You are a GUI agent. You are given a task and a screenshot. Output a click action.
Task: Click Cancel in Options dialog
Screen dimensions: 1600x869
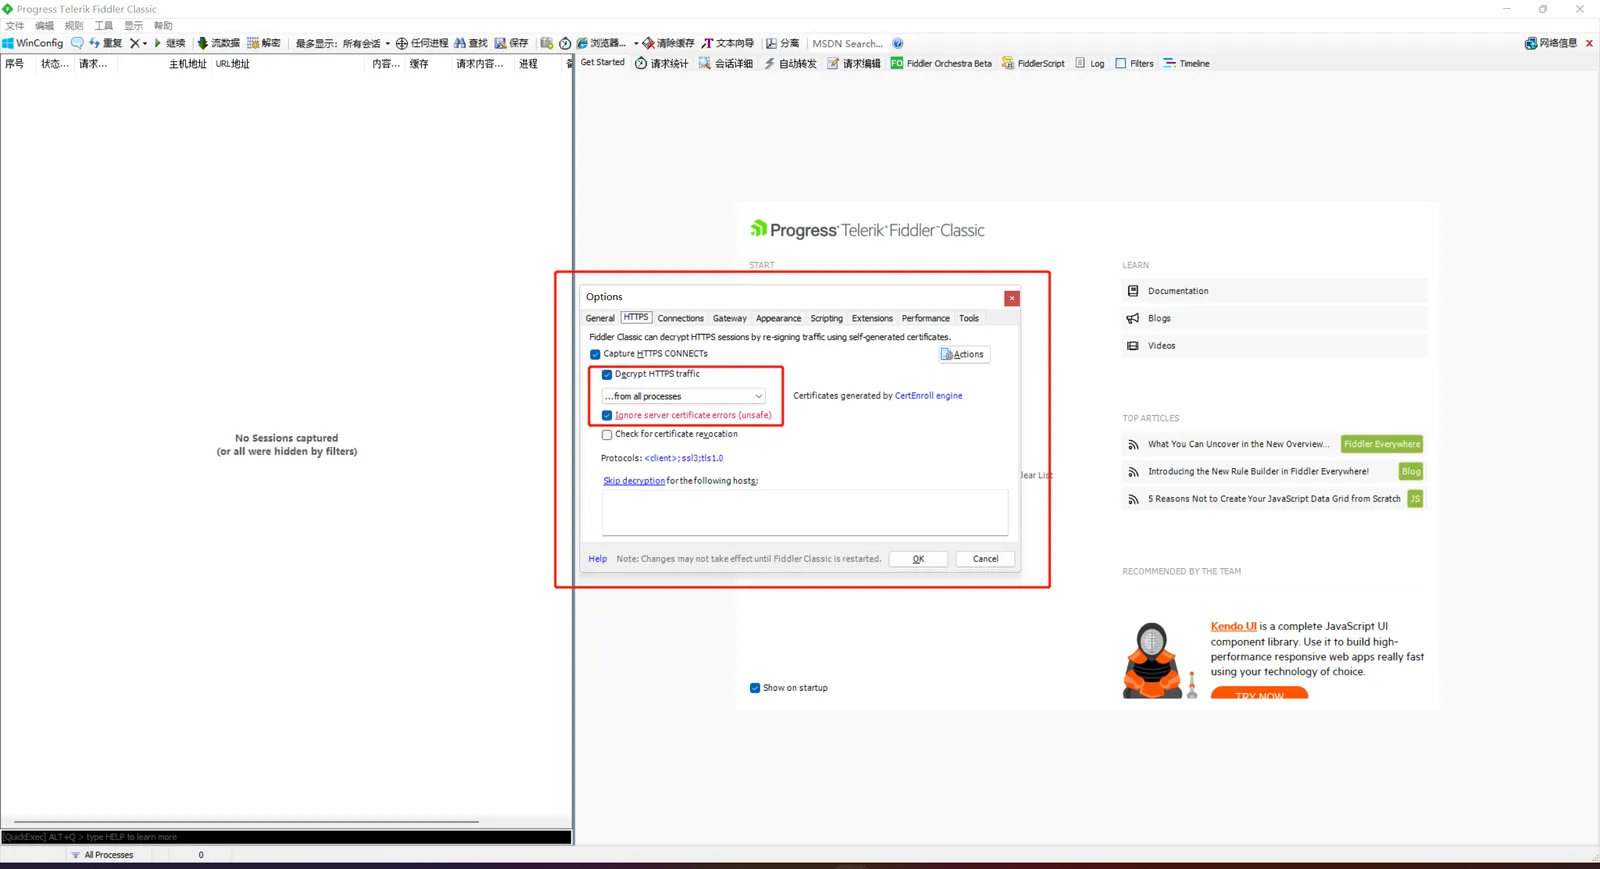coord(985,559)
